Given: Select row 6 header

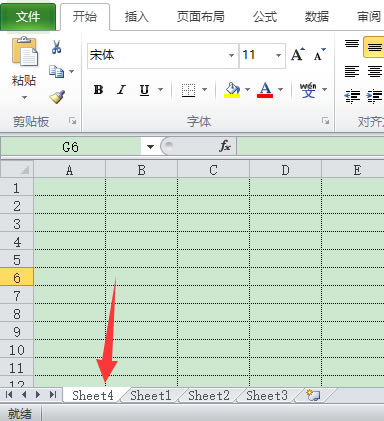Looking at the screenshot, I should click(x=17, y=277).
